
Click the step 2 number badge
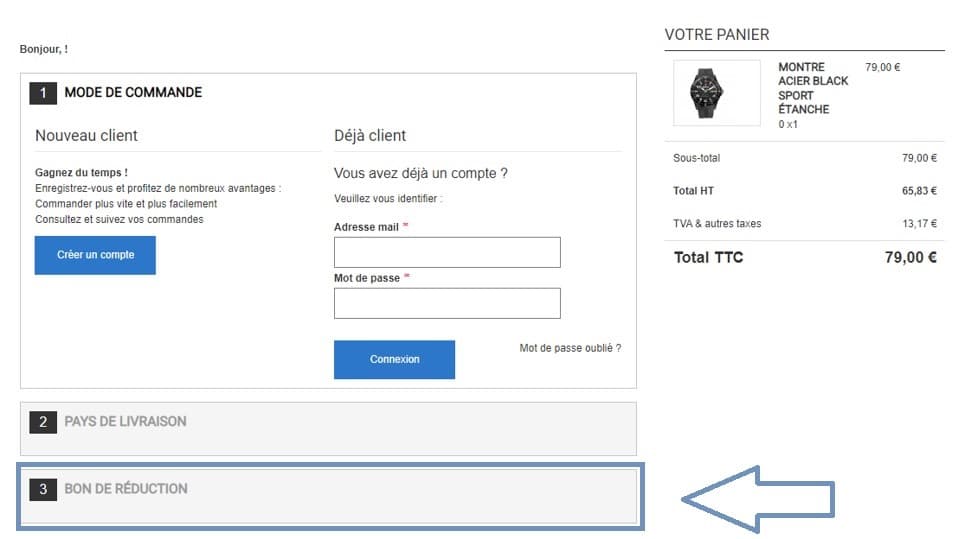43,422
